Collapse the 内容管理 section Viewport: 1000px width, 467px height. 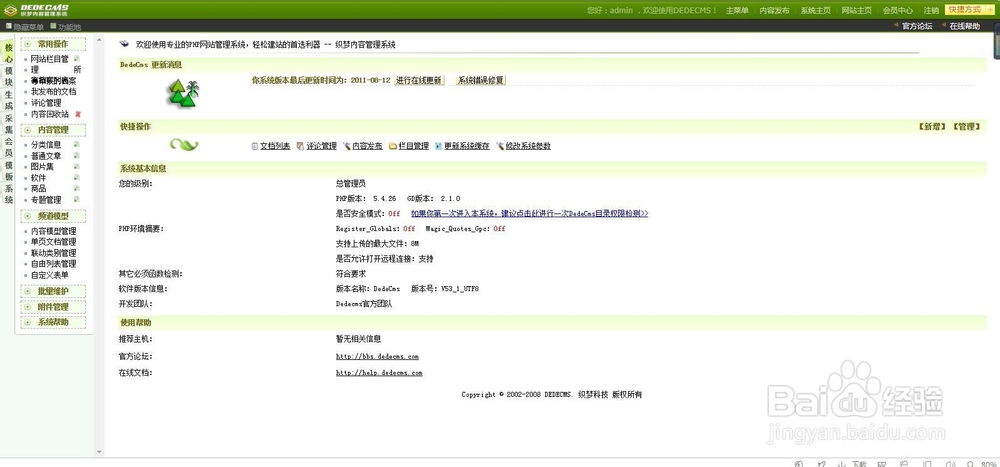pos(54,130)
